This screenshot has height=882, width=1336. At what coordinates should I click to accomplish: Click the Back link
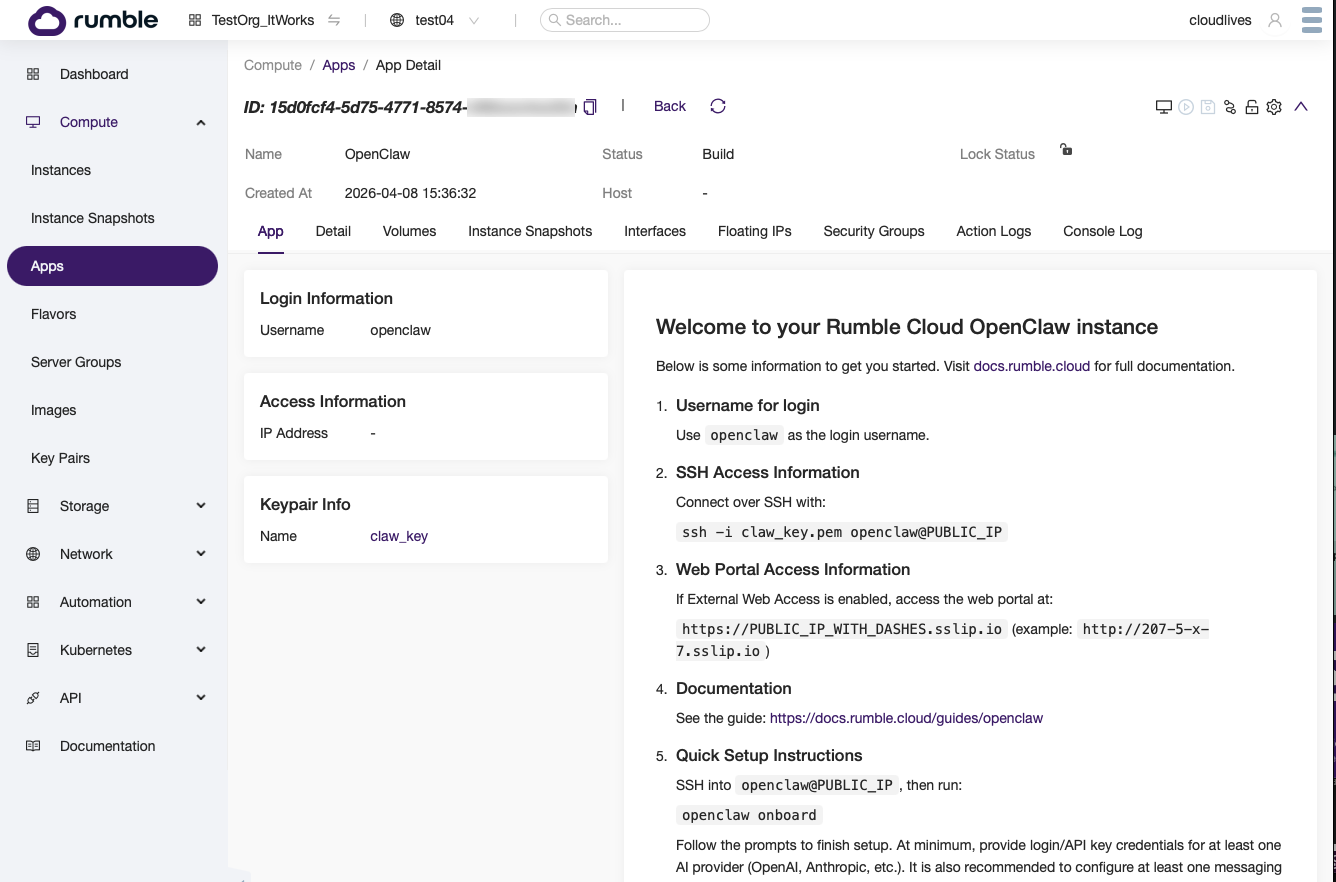[669, 106]
